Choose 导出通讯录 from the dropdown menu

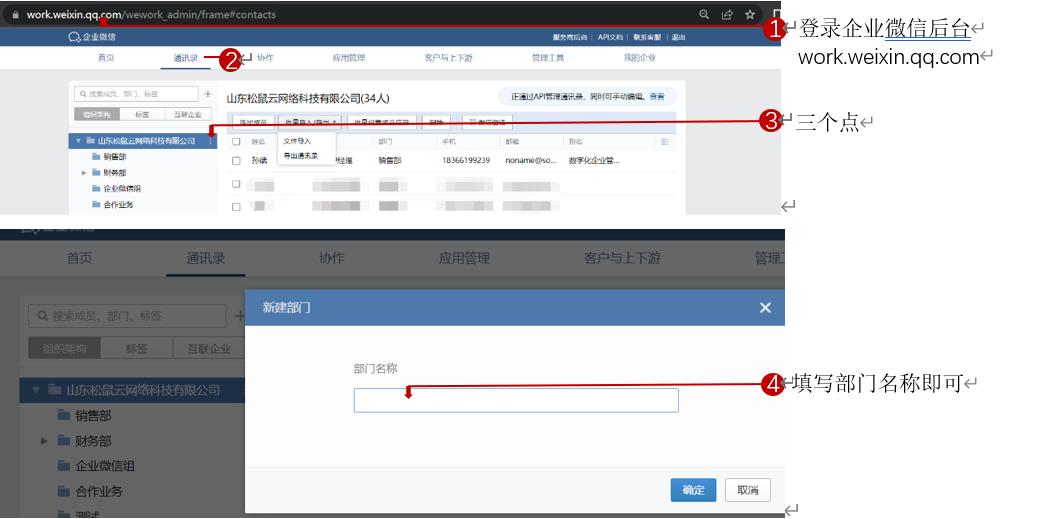point(300,156)
